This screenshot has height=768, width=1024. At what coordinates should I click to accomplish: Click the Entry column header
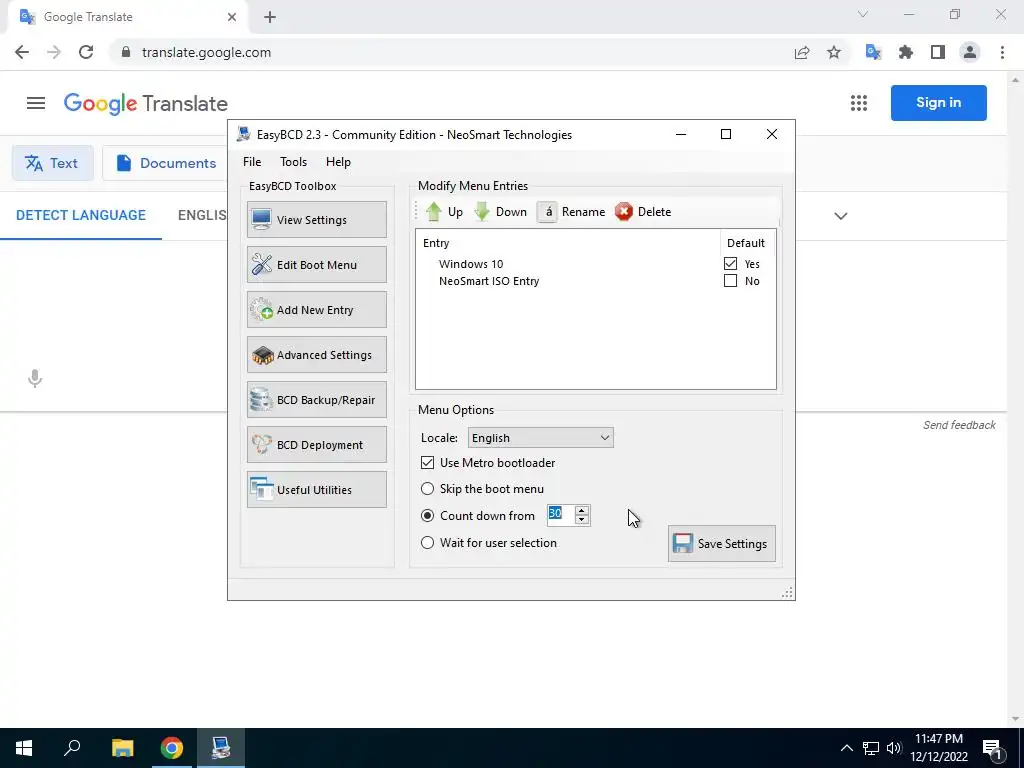pyautogui.click(x=436, y=243)
